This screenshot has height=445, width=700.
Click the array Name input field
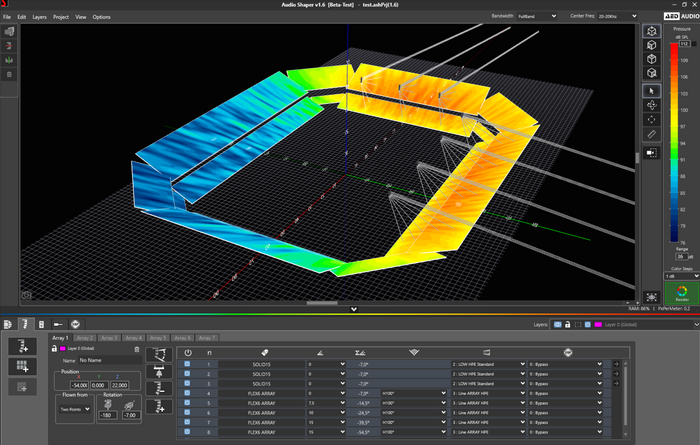click(x=110, y=360)
